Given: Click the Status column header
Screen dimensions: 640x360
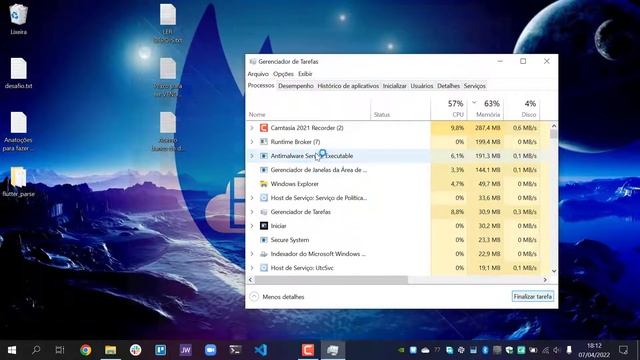Looking at the screenshot, I should (x=400, y=108).
